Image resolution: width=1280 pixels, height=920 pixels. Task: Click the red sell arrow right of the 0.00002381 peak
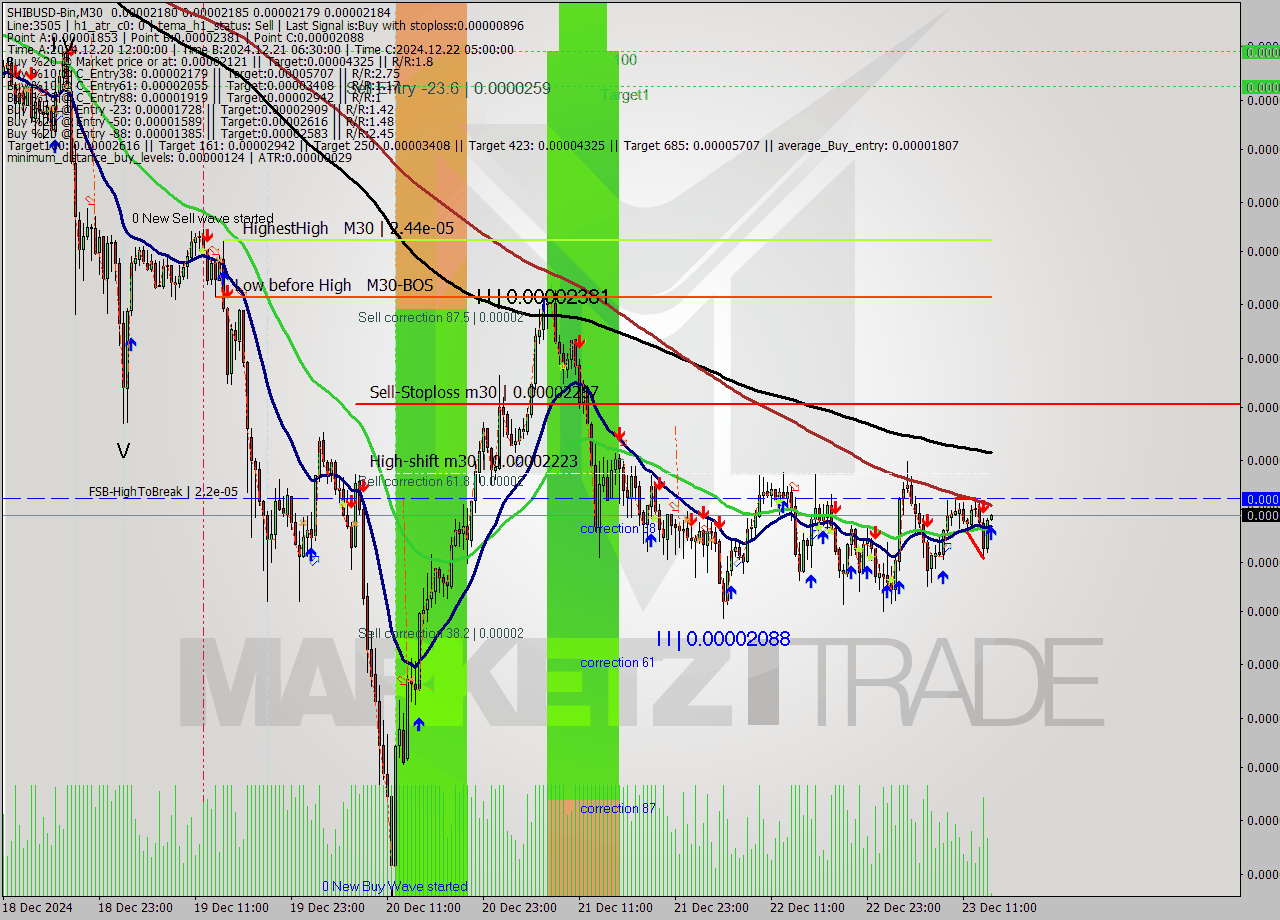point(579,341)
